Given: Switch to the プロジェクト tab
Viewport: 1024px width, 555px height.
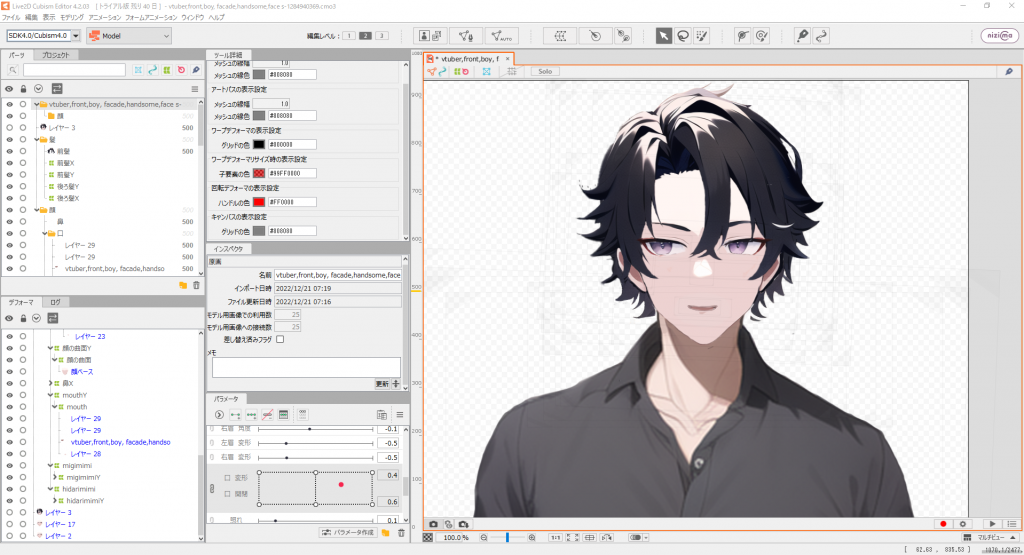Looking at the screenshot, I should (58, 55).
